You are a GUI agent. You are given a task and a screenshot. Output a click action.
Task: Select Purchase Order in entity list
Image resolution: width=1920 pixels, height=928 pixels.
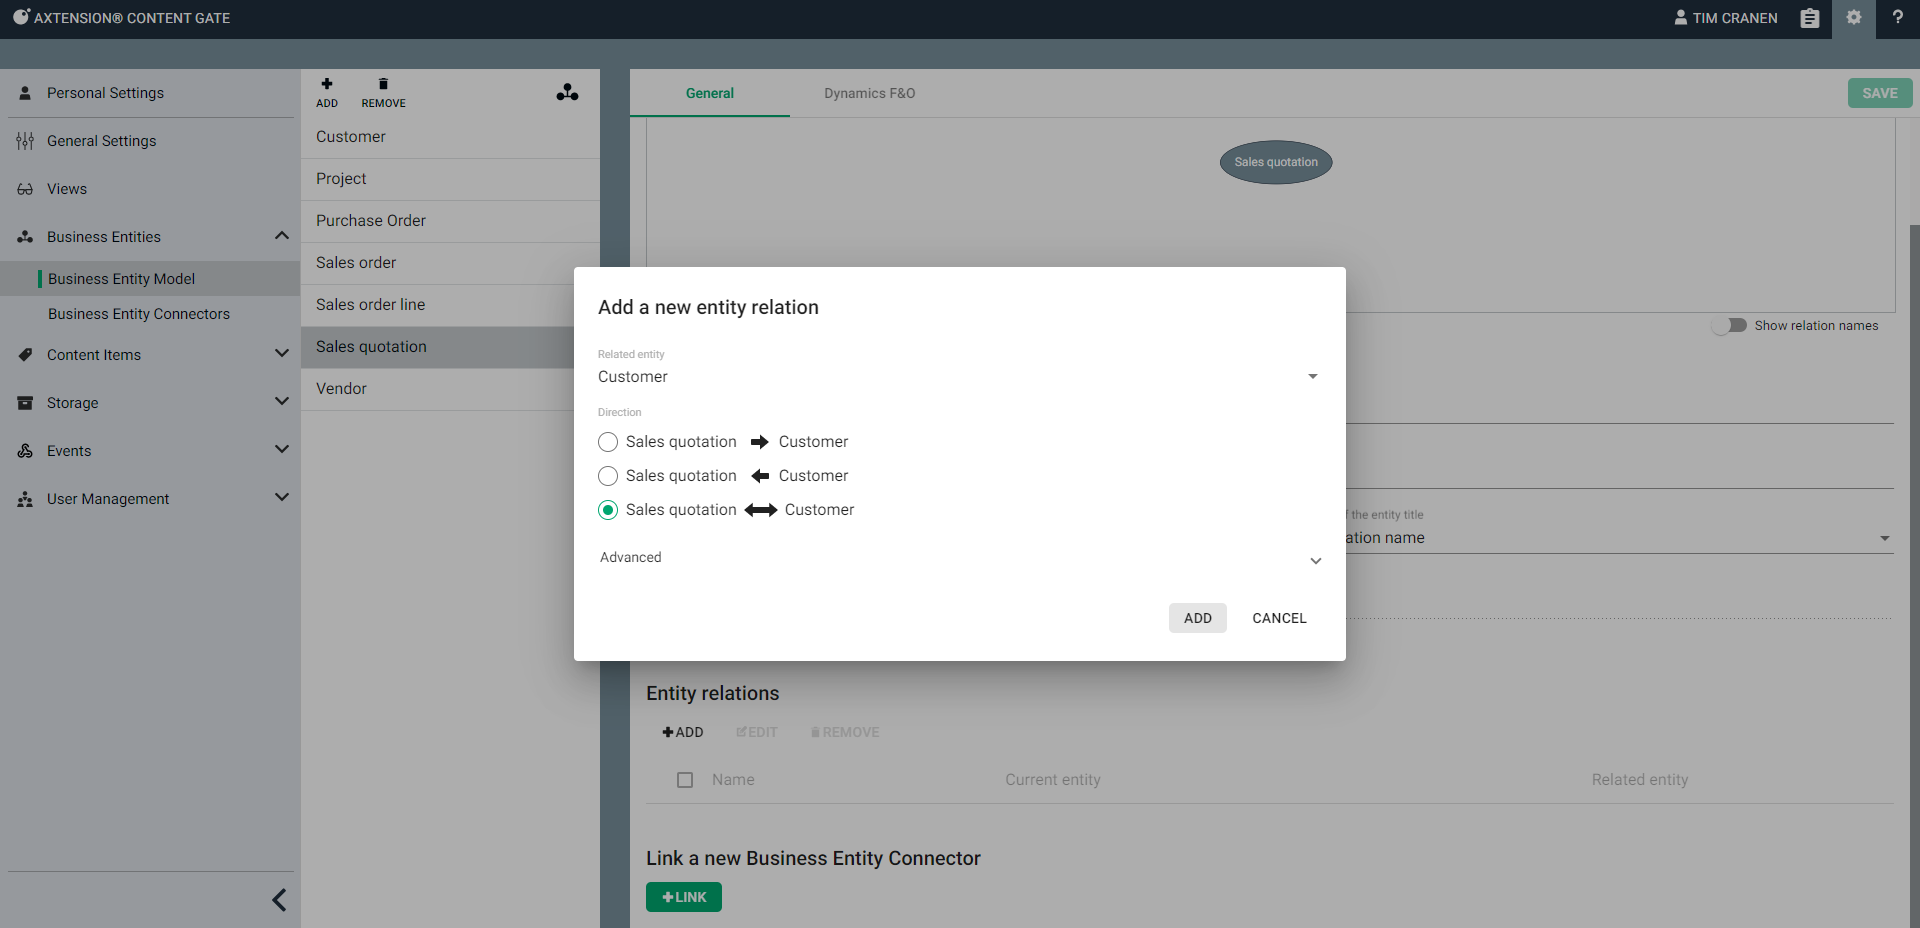pyautogui.click(x=371, y=221)
